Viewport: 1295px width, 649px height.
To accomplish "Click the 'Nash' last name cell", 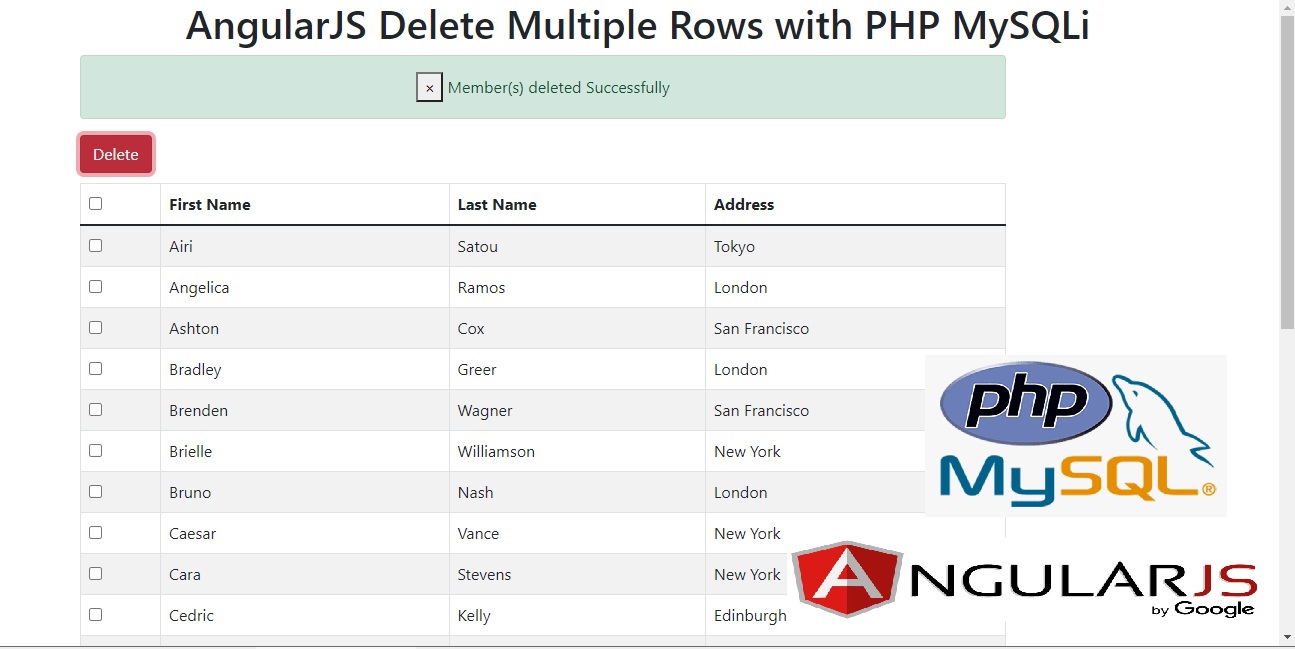I will (578, 492).
